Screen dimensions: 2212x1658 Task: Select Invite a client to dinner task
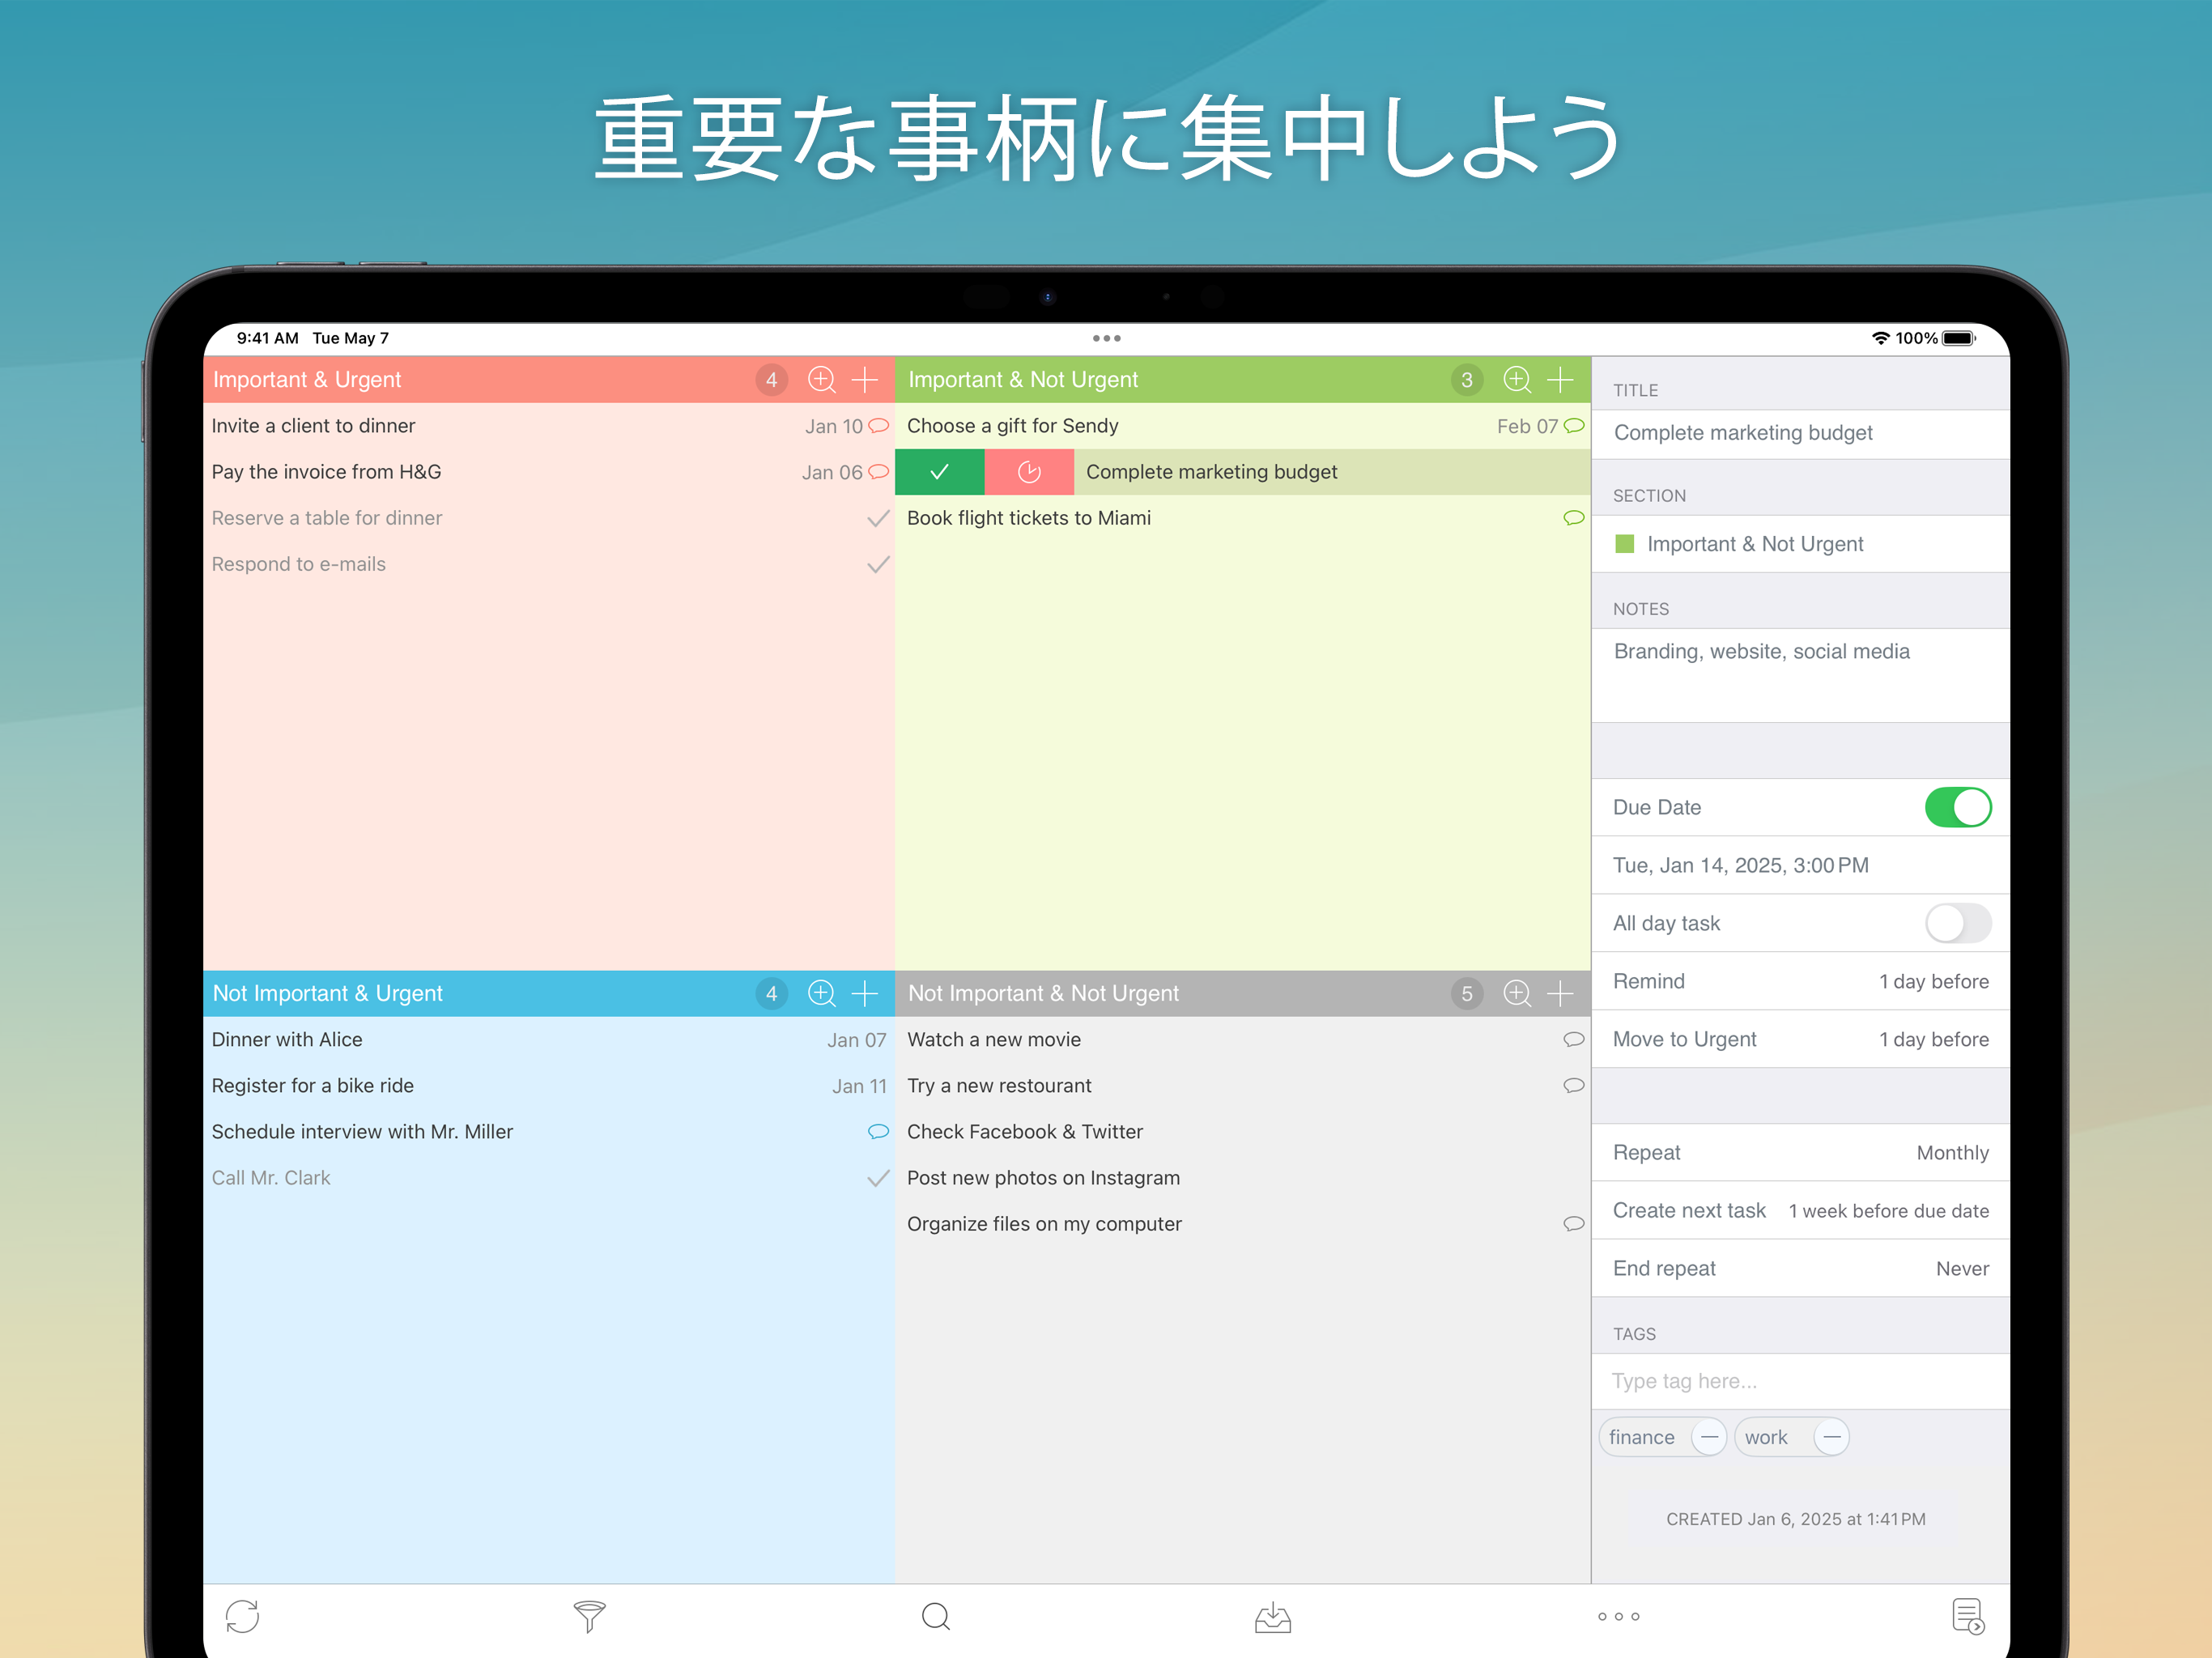(314, 426)
